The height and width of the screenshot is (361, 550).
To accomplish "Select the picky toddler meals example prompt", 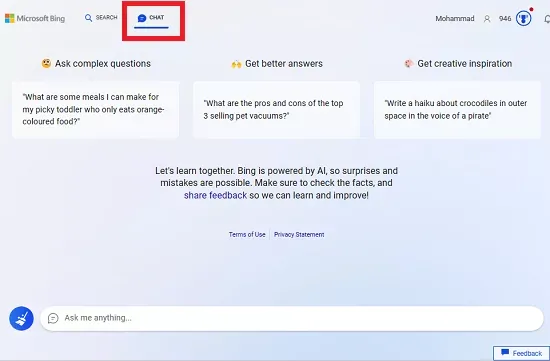I will (x=95, y=109).
